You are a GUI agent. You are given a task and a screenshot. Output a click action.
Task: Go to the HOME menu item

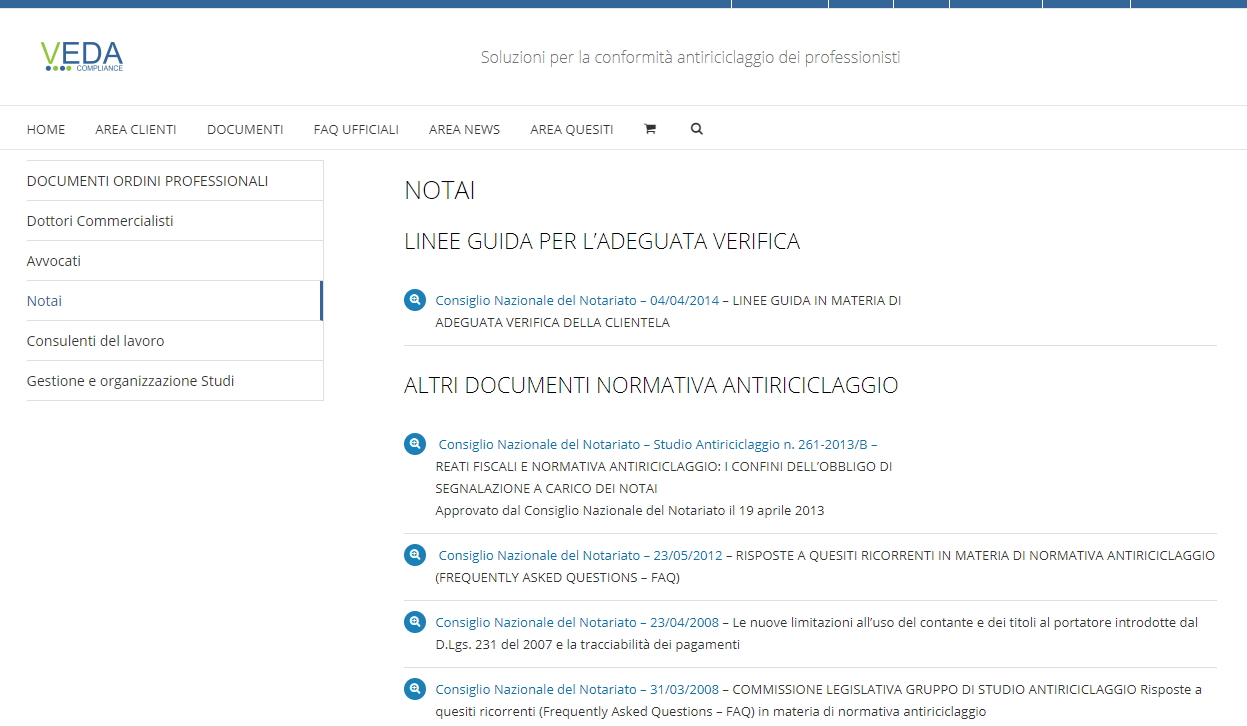(46, 129)
